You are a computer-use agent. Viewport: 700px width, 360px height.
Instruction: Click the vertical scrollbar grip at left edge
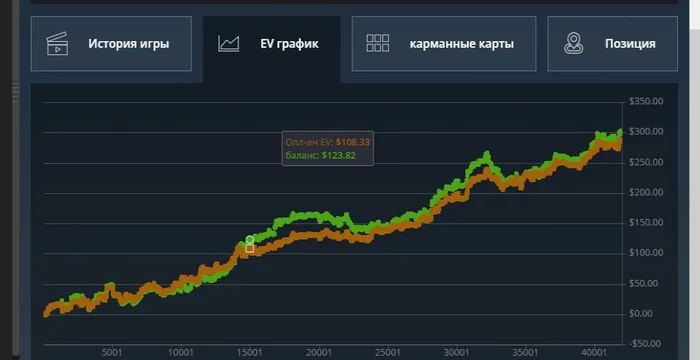tap(16, 91)
